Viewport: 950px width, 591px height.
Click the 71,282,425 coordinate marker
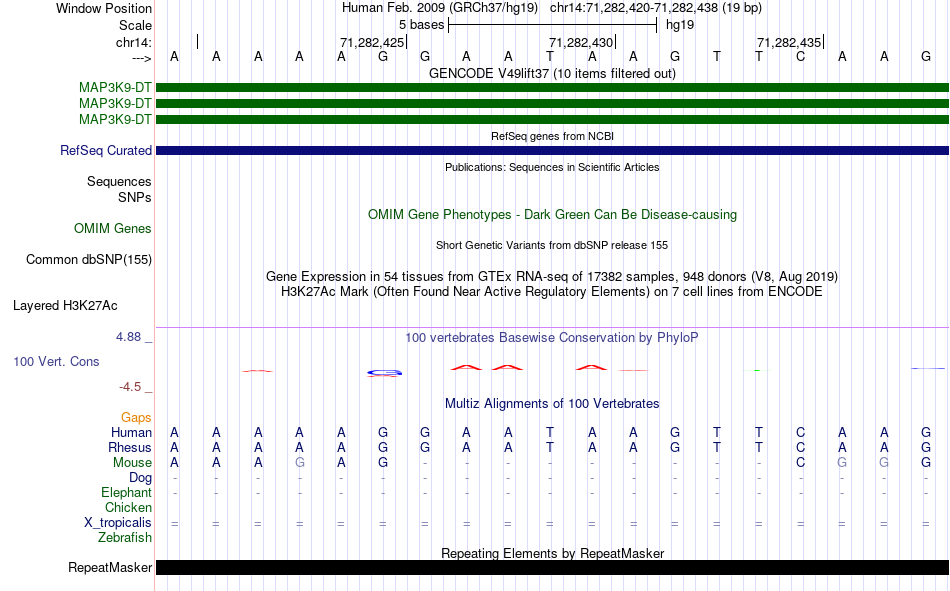point(372,42)
